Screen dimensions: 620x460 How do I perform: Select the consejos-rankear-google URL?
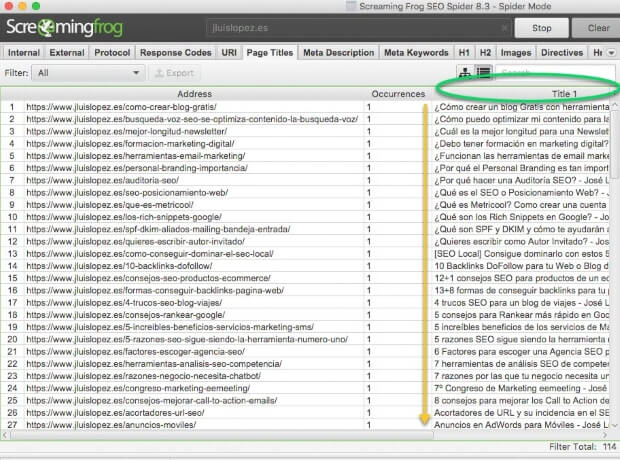click(x=125, y=315)
